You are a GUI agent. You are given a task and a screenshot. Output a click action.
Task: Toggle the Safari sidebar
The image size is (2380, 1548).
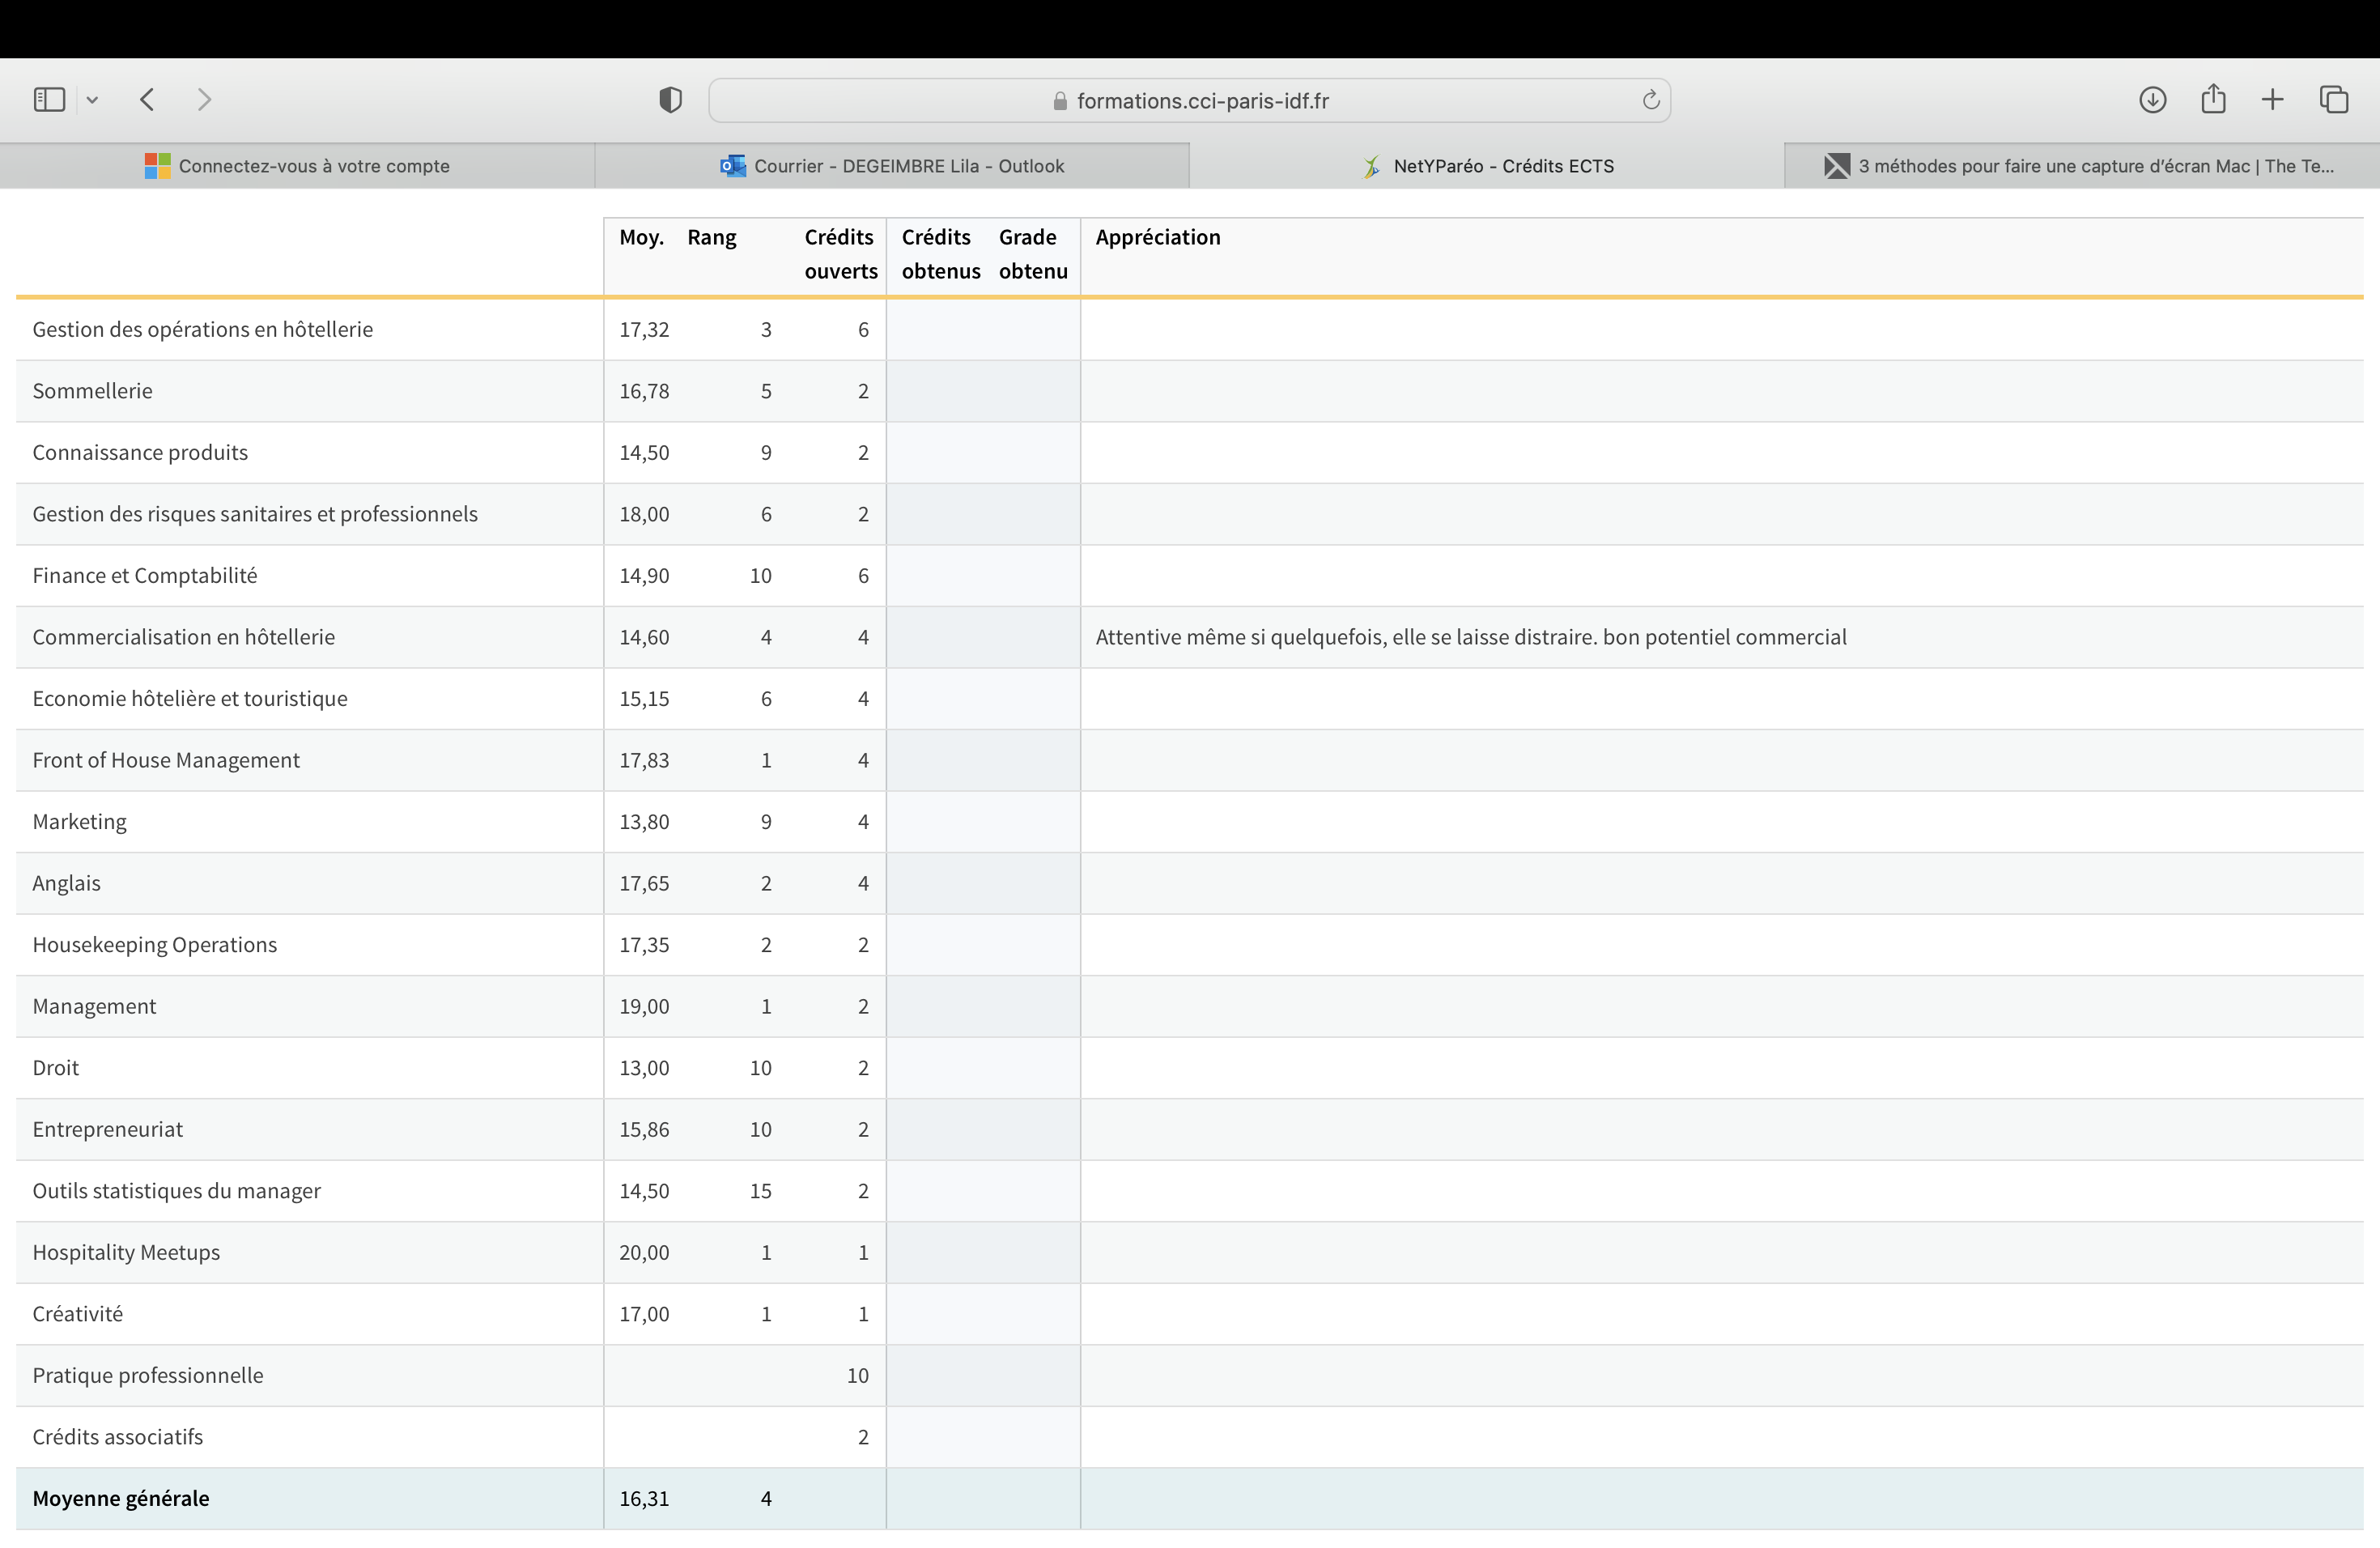49,99
